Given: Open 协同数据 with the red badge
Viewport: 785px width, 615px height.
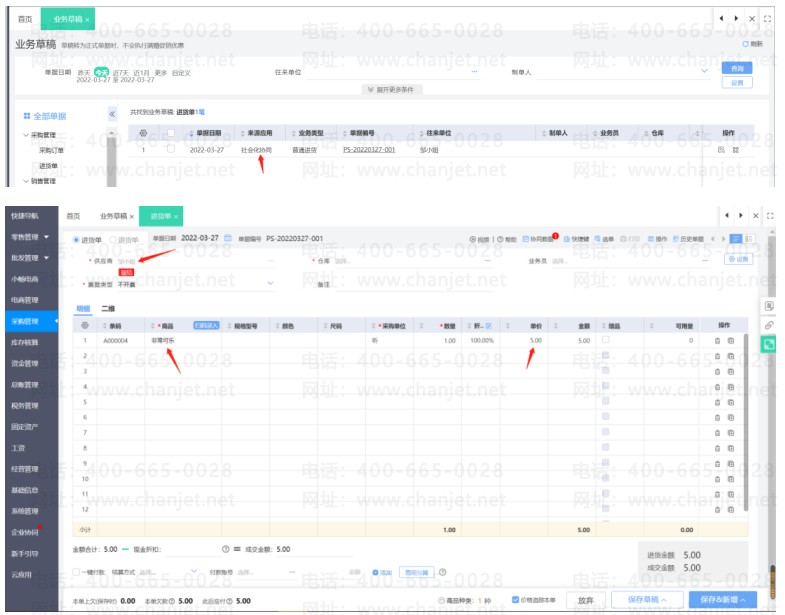Looking at the screenshot, I should tap(538, 240).
